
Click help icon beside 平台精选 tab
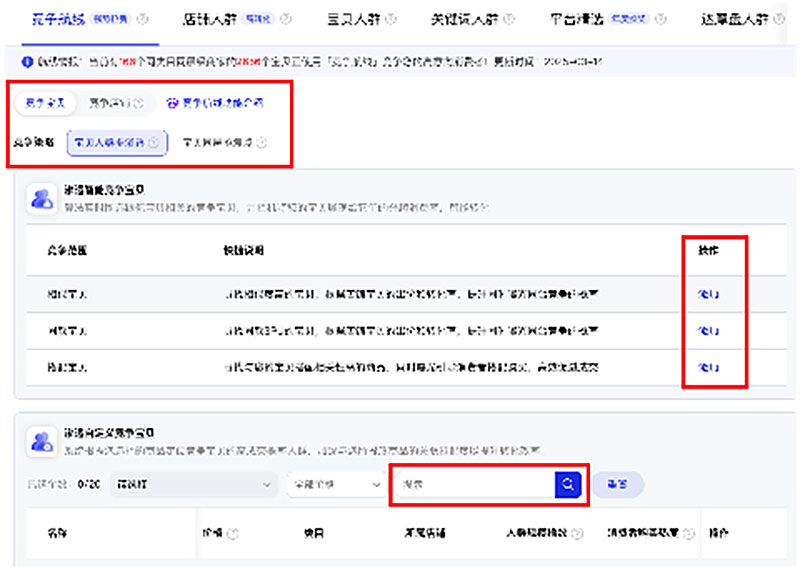[661, 19]
